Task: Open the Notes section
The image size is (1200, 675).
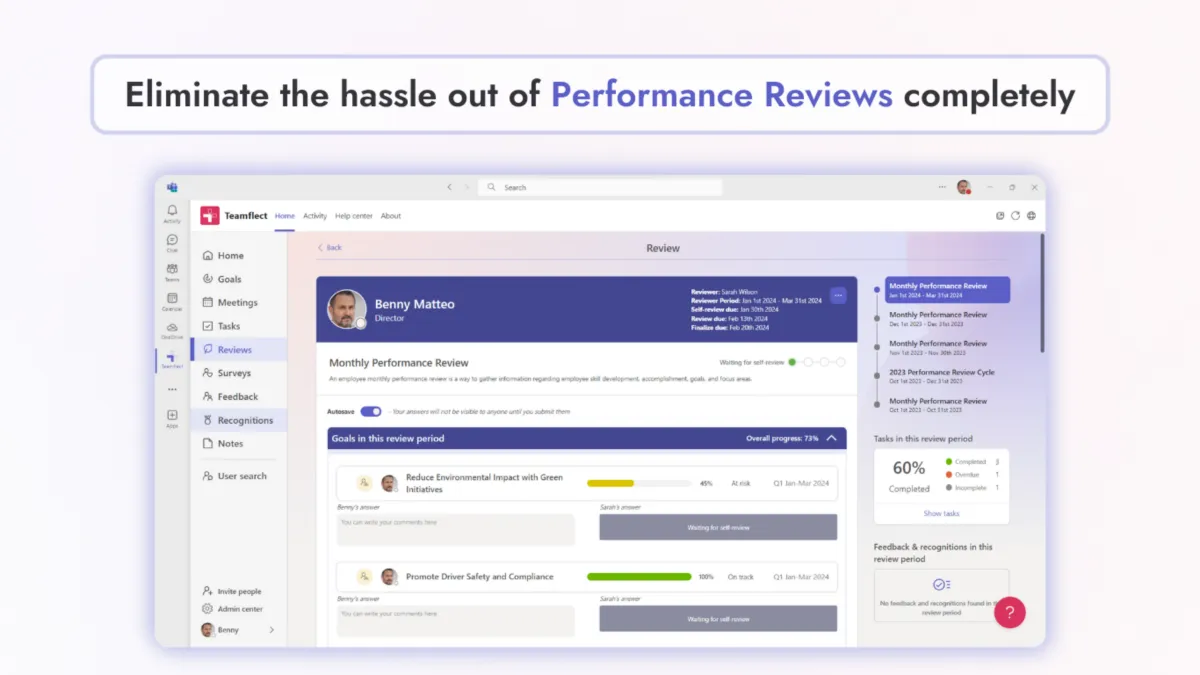Action: (227, 443)
